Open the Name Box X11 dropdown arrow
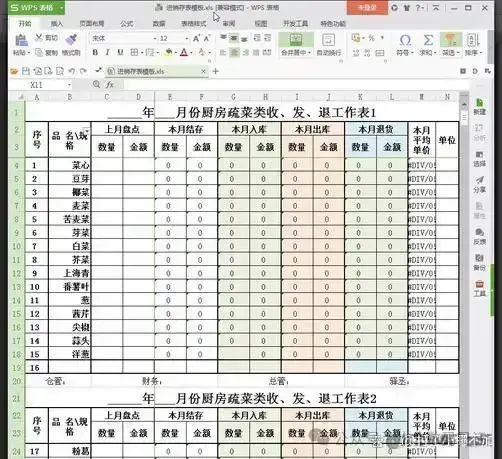 pos(69,85)
